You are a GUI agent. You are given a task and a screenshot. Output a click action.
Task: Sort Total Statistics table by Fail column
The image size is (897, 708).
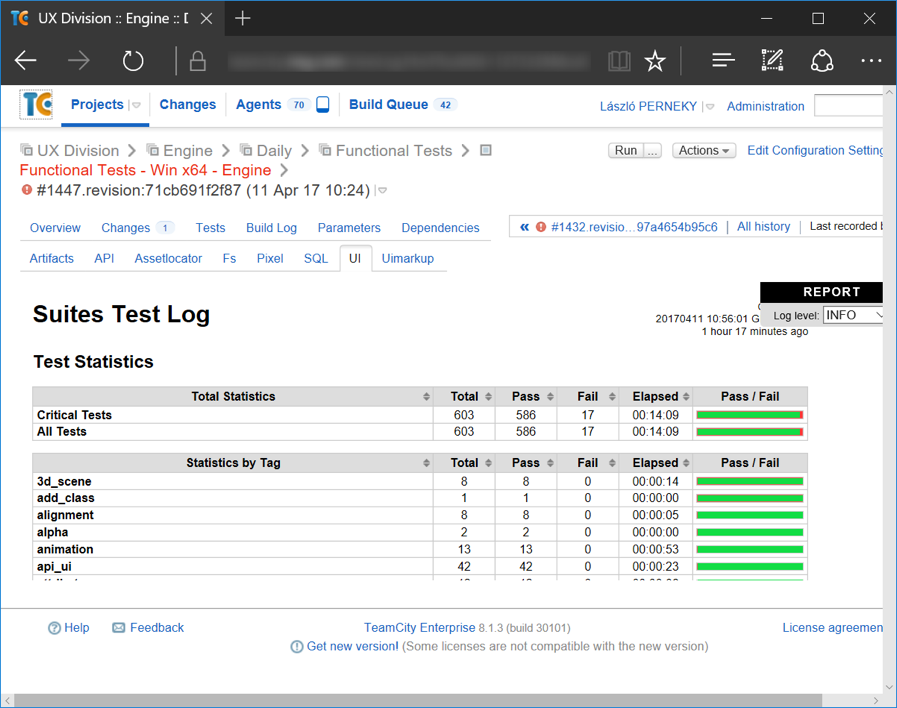point(588,396)
